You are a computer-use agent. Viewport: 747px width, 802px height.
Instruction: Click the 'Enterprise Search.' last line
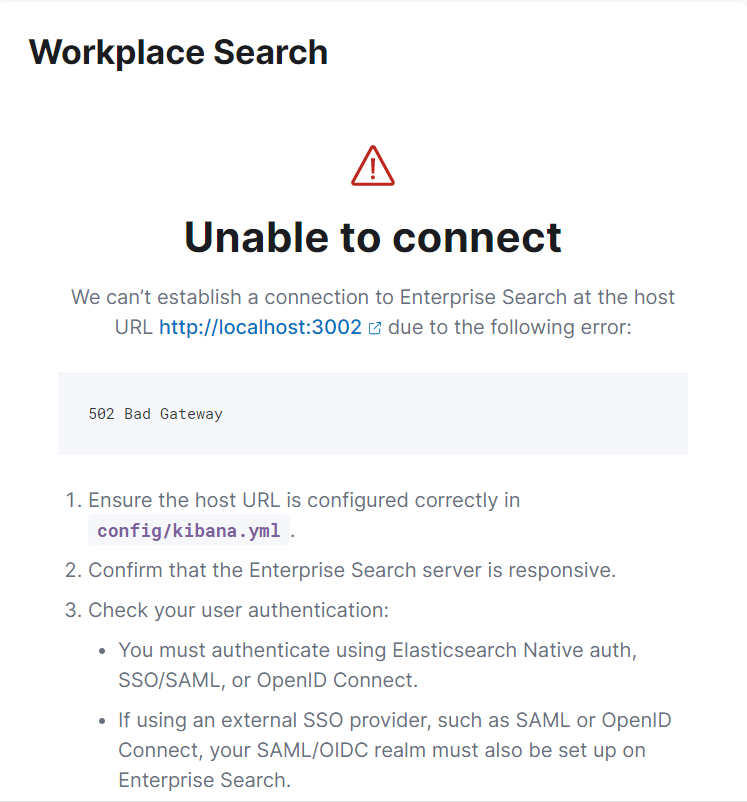tap(205, 780)
